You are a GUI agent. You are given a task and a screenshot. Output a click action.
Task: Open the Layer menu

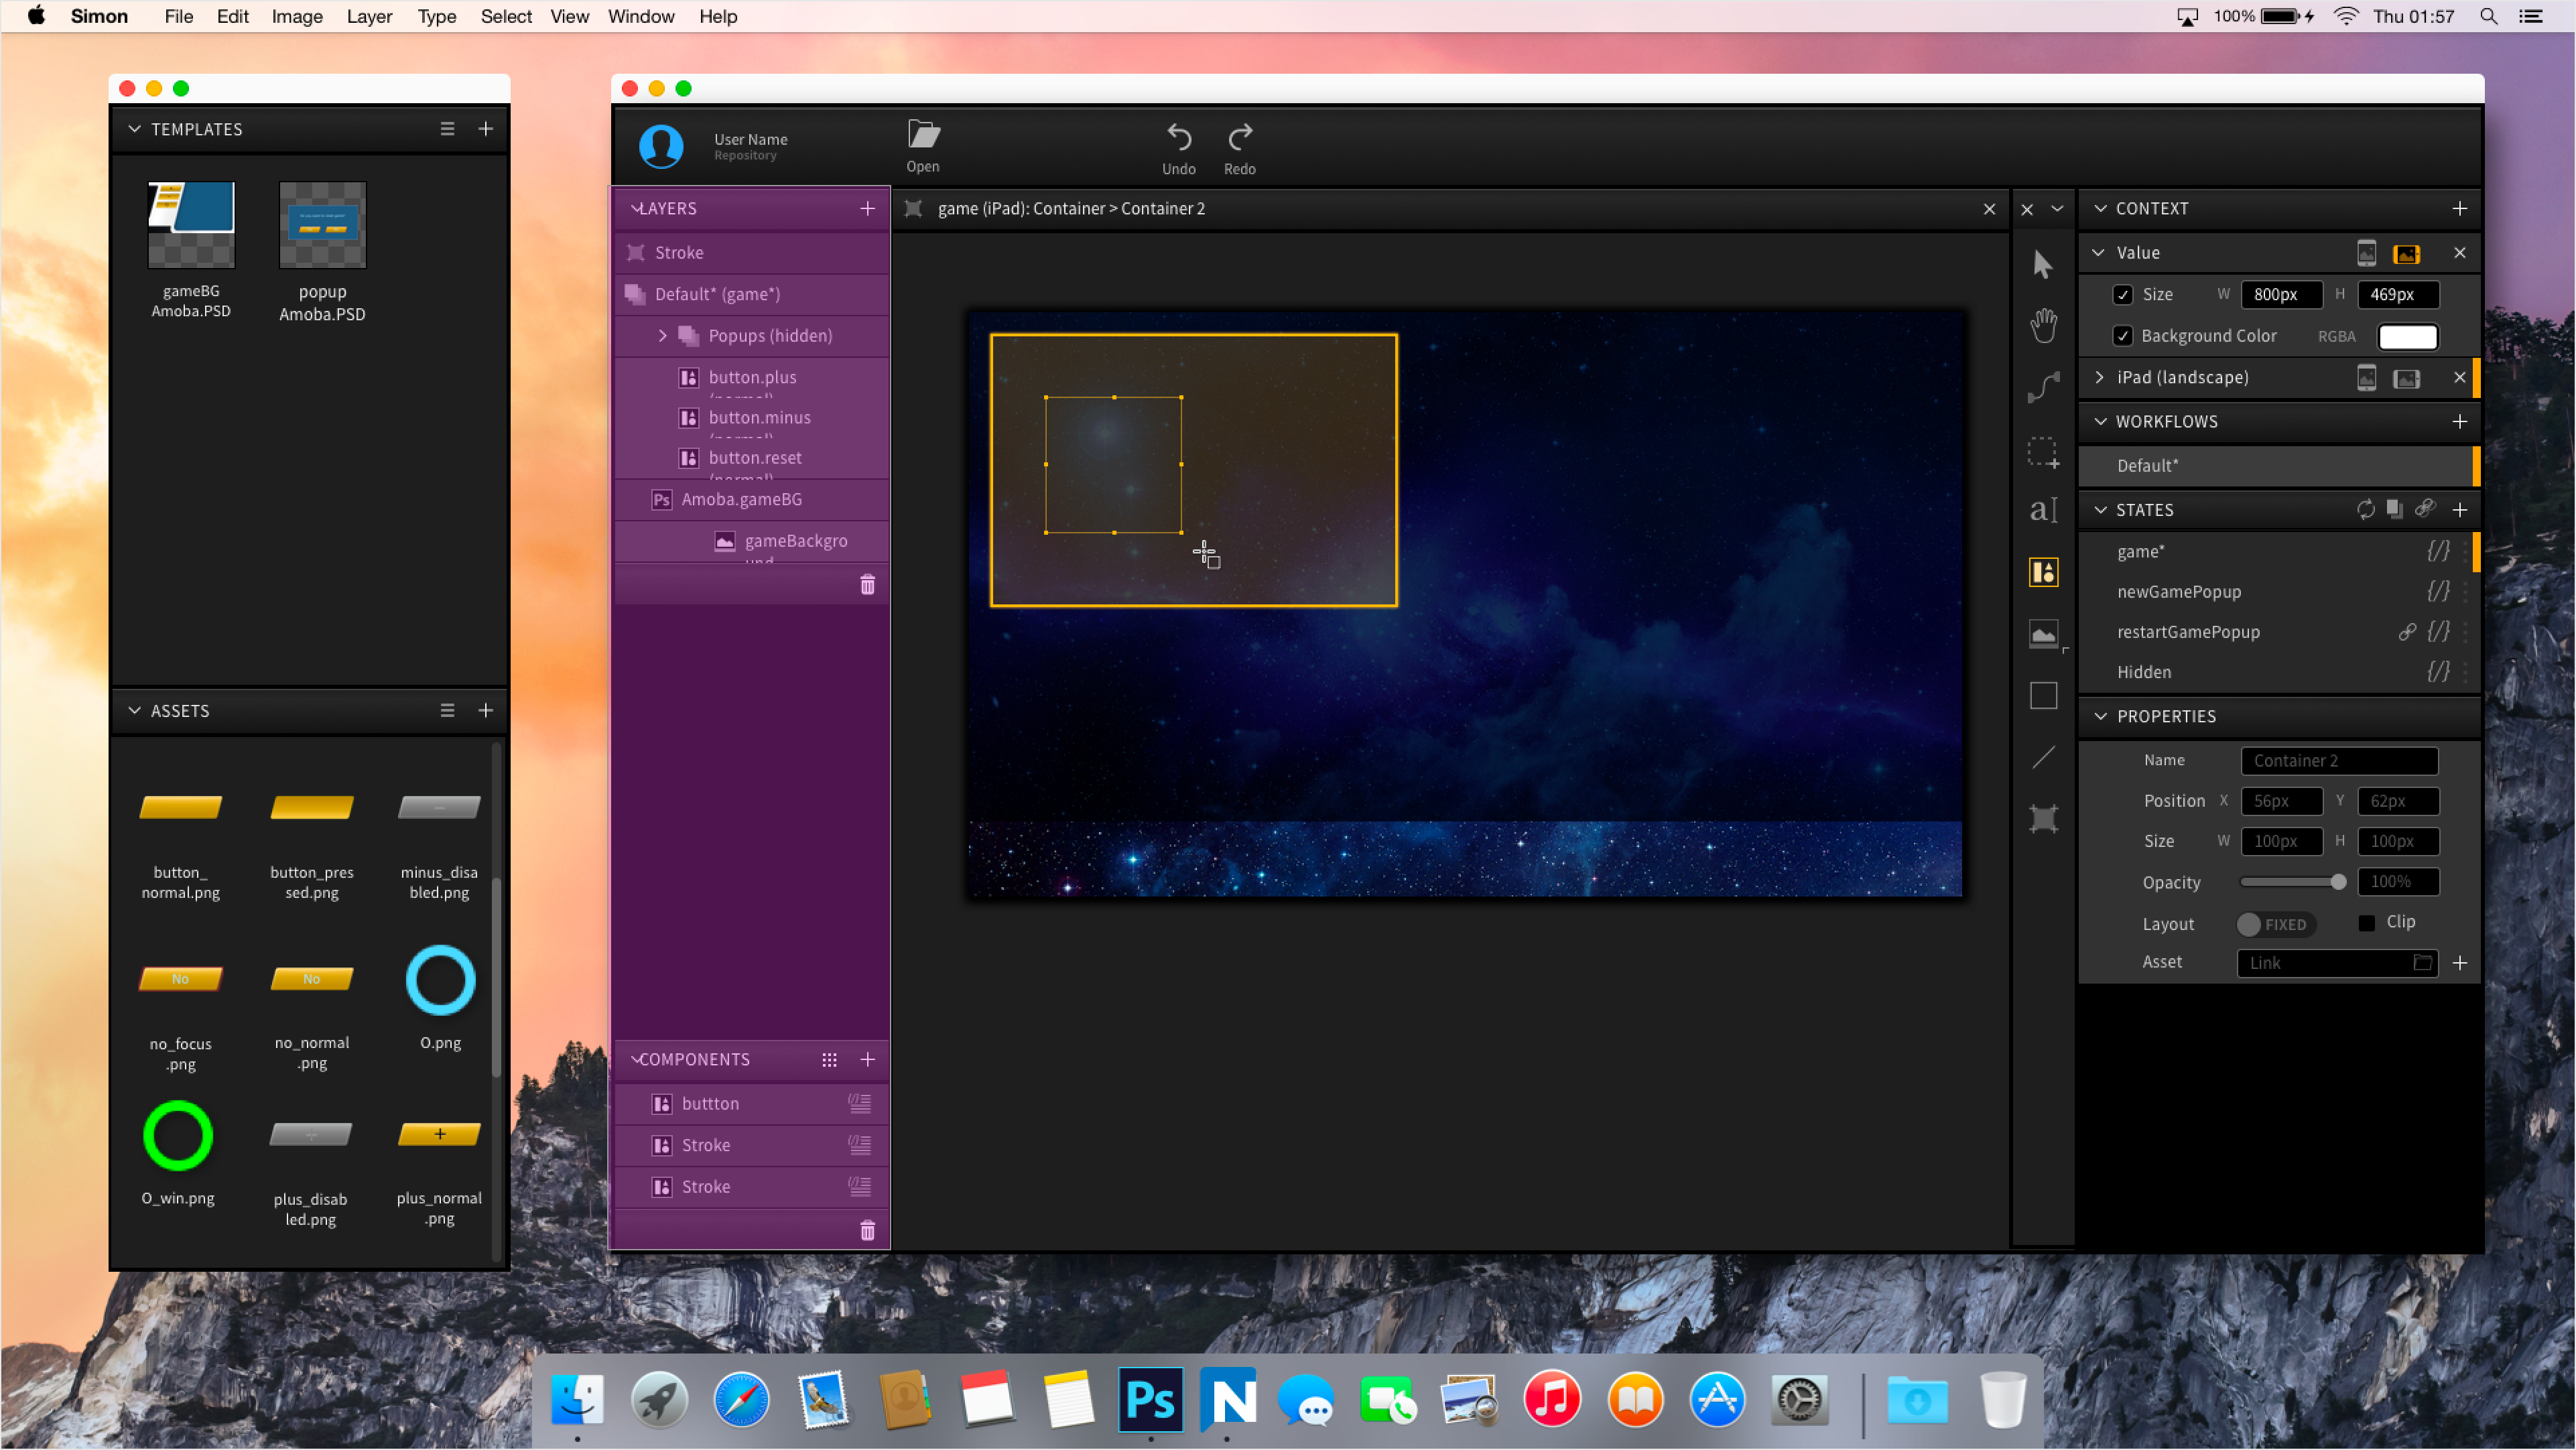click(369, 16)
